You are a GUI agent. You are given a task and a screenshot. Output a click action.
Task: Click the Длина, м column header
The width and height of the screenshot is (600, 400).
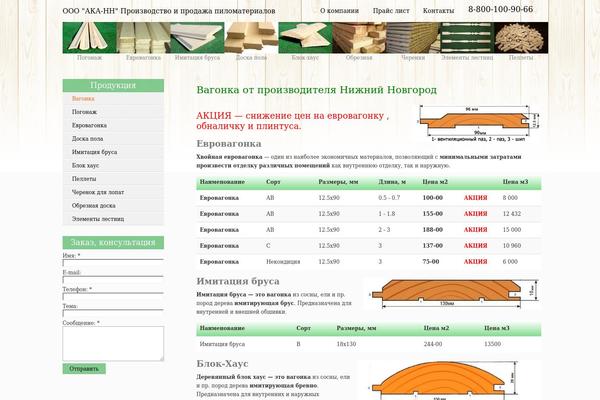[x=392, y=182]
